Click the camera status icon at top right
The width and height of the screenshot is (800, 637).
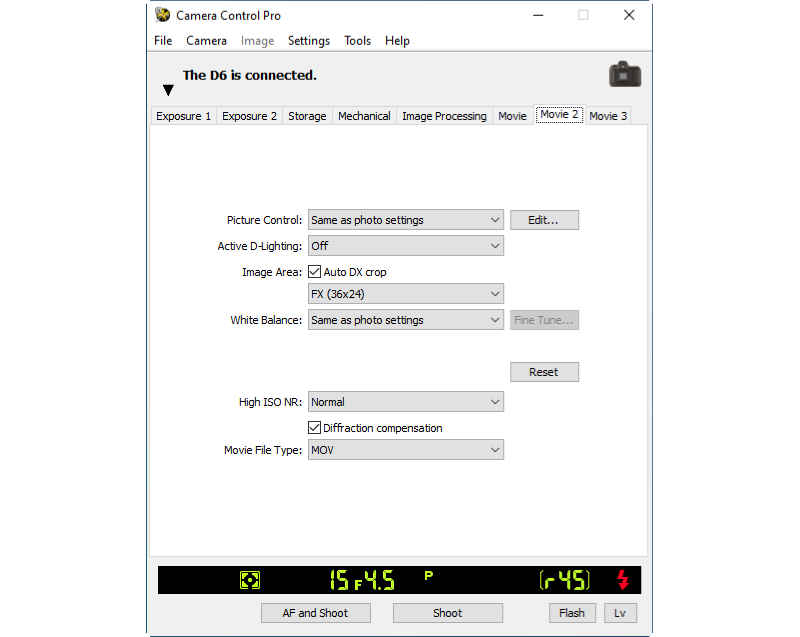[x=625, y=74]
